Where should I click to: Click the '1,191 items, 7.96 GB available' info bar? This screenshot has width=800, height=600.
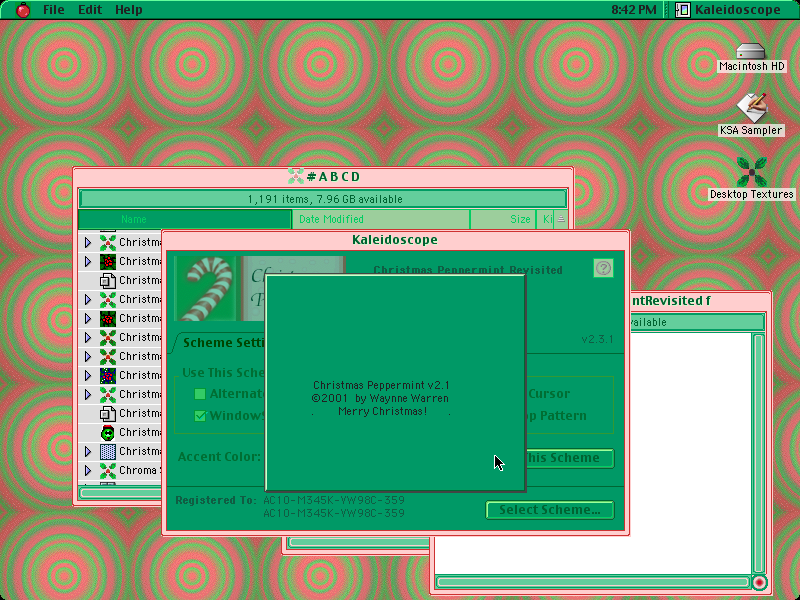tap(323, 198)
